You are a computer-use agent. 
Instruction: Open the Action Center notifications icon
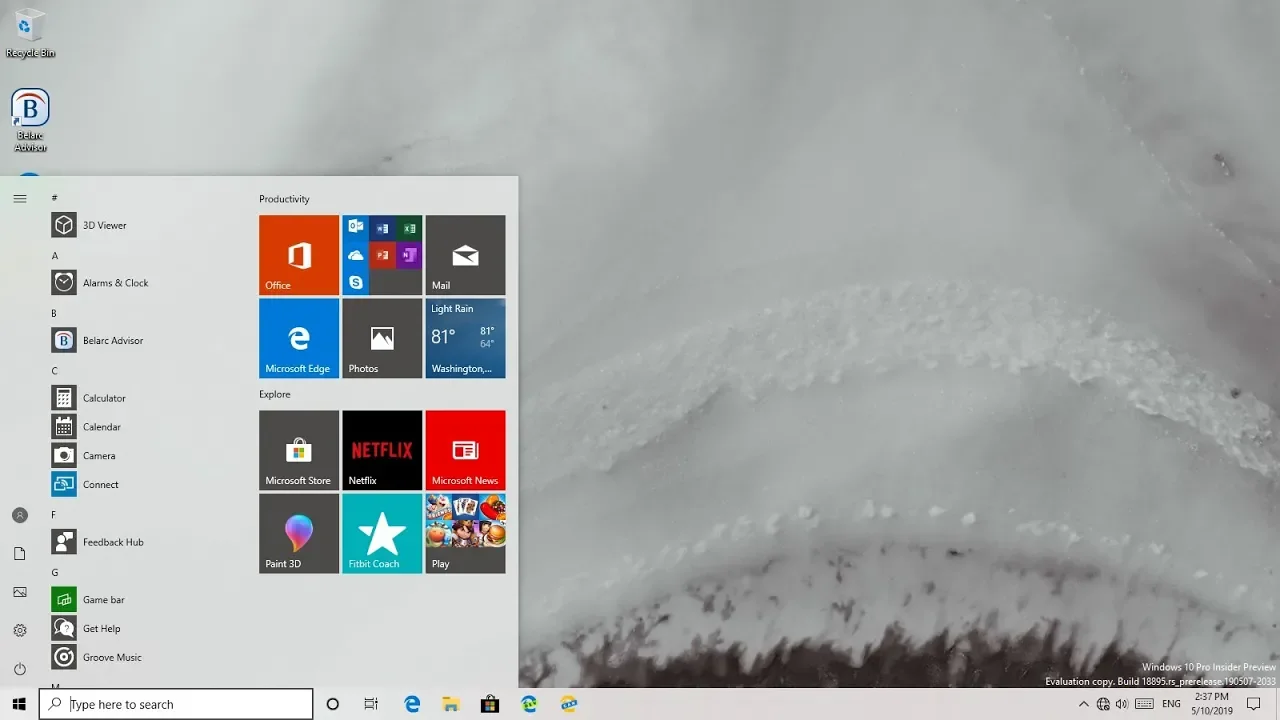(1254, 704)
